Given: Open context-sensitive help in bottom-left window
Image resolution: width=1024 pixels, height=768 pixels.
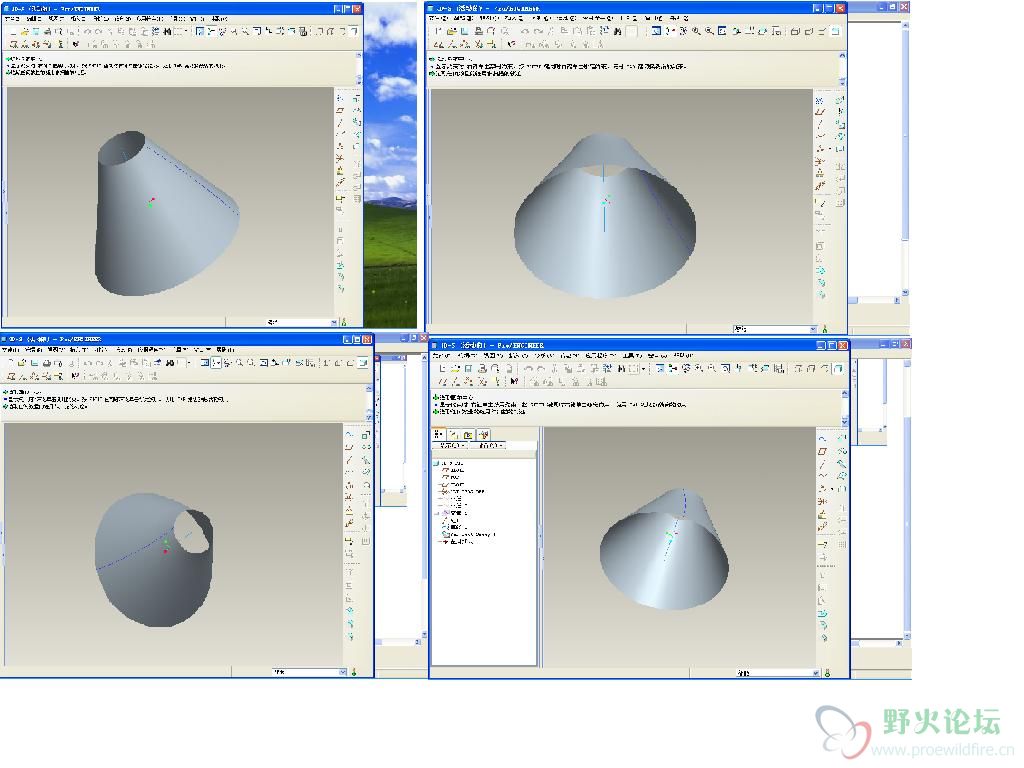Looking at the screenshot, I should click(75, 376).
